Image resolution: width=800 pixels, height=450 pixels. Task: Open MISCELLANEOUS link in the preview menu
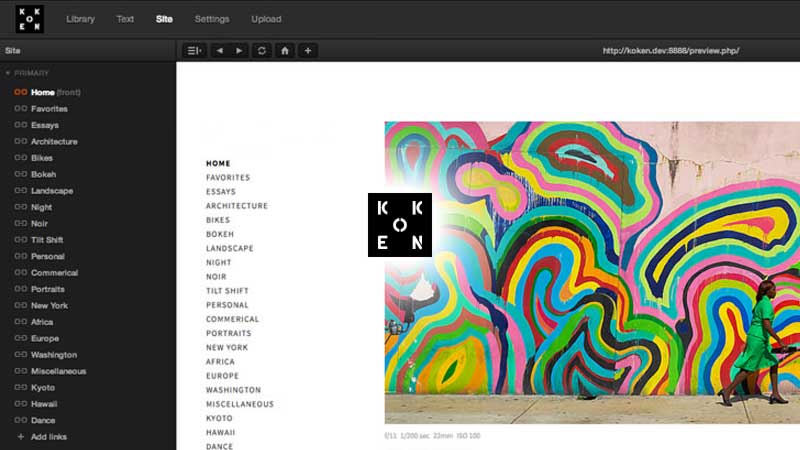tap(240, 404)
